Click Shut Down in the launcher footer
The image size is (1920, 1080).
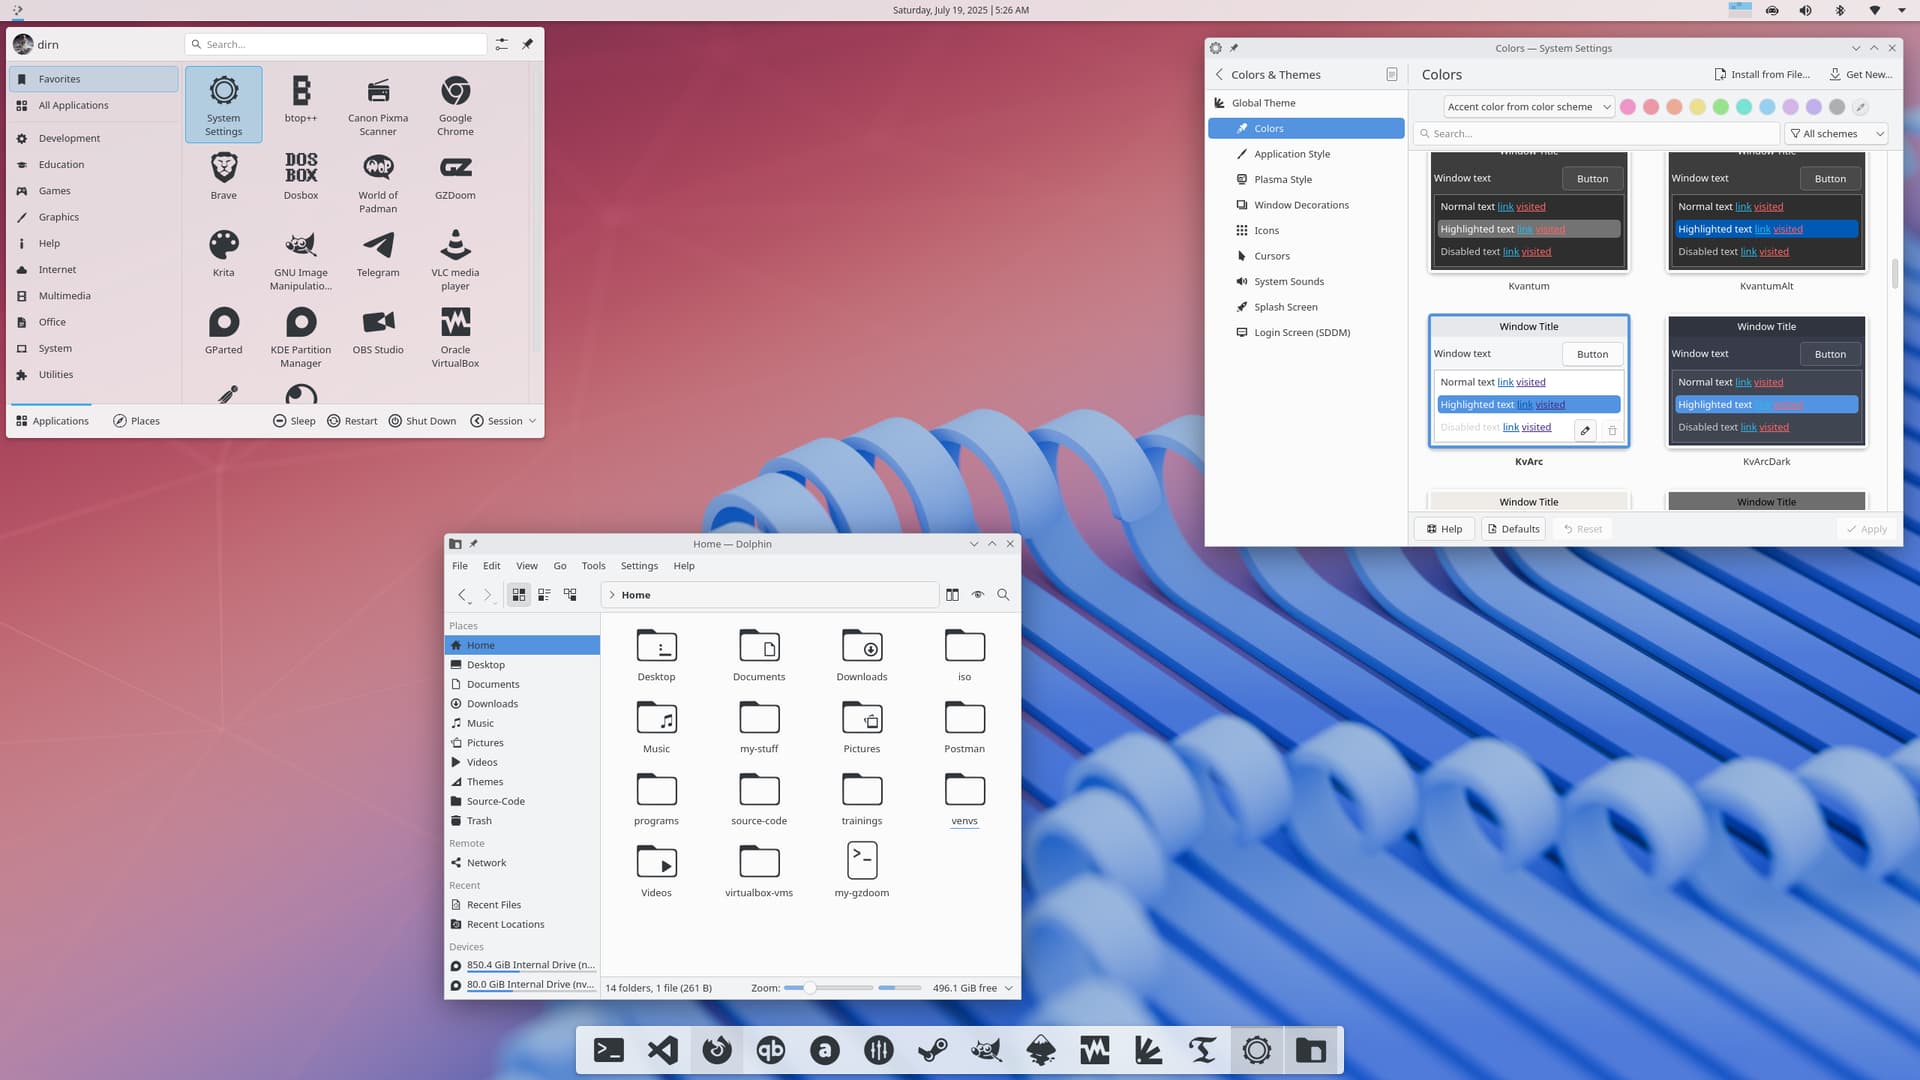coord(422,421)
